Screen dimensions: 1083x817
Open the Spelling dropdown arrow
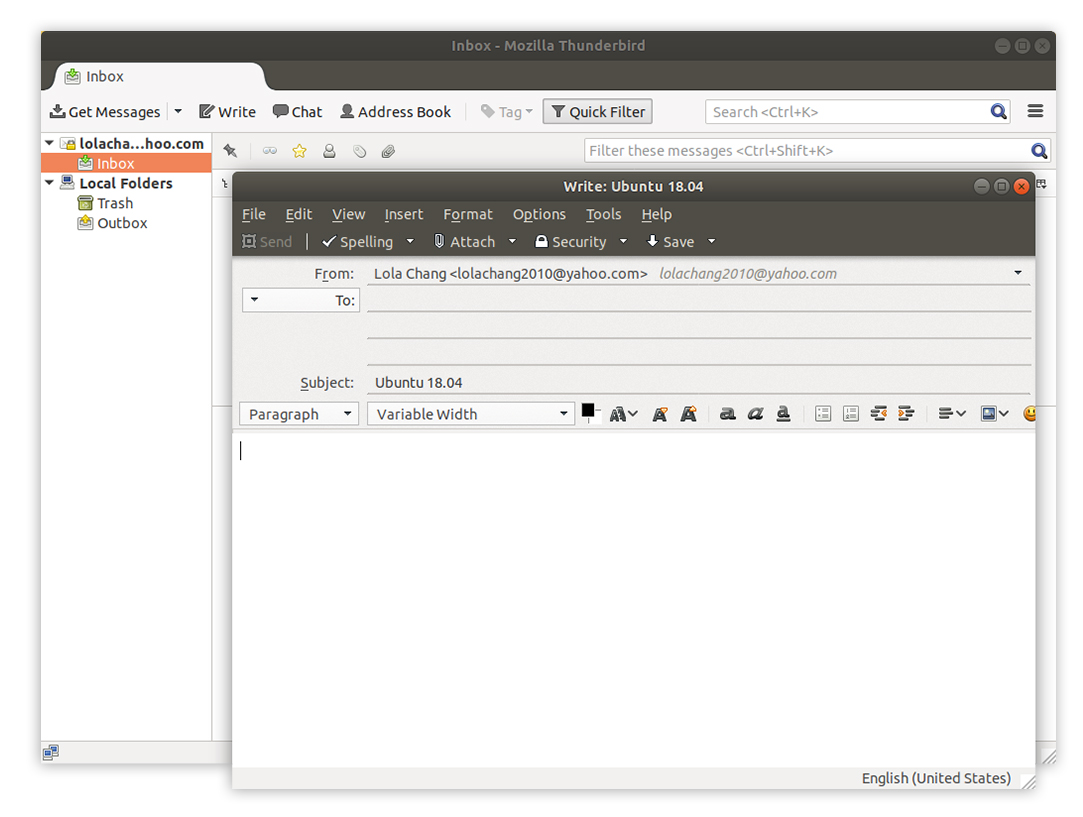[x=410, y=241]
